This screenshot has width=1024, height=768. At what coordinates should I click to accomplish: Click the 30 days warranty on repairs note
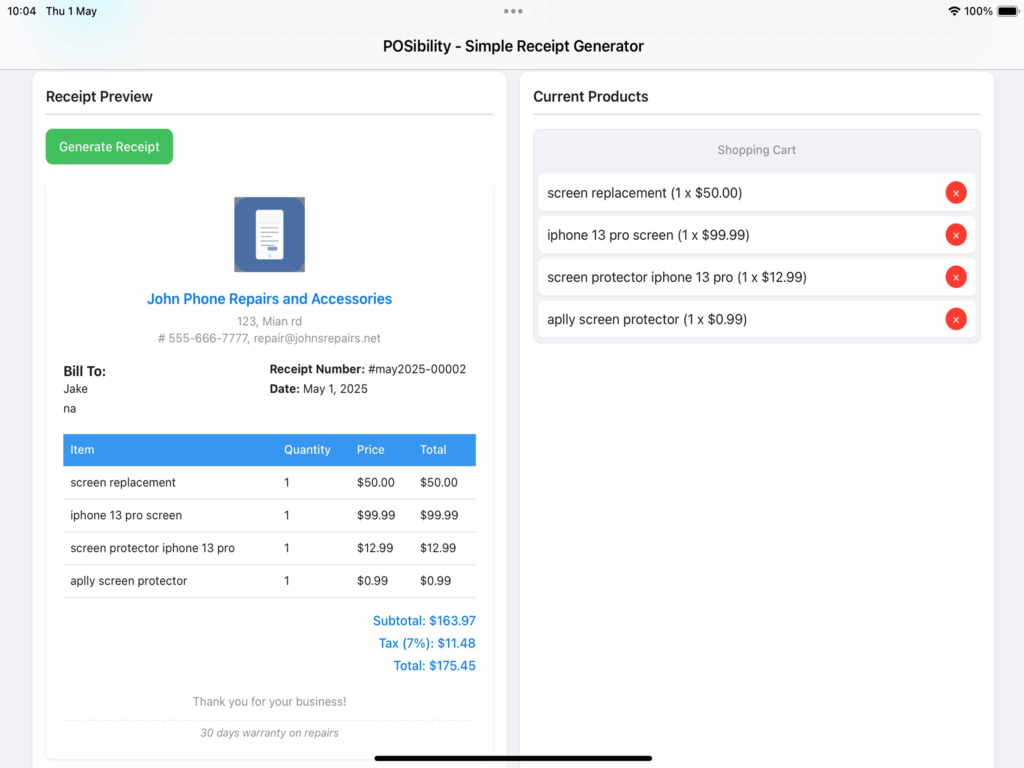[269, 733]
